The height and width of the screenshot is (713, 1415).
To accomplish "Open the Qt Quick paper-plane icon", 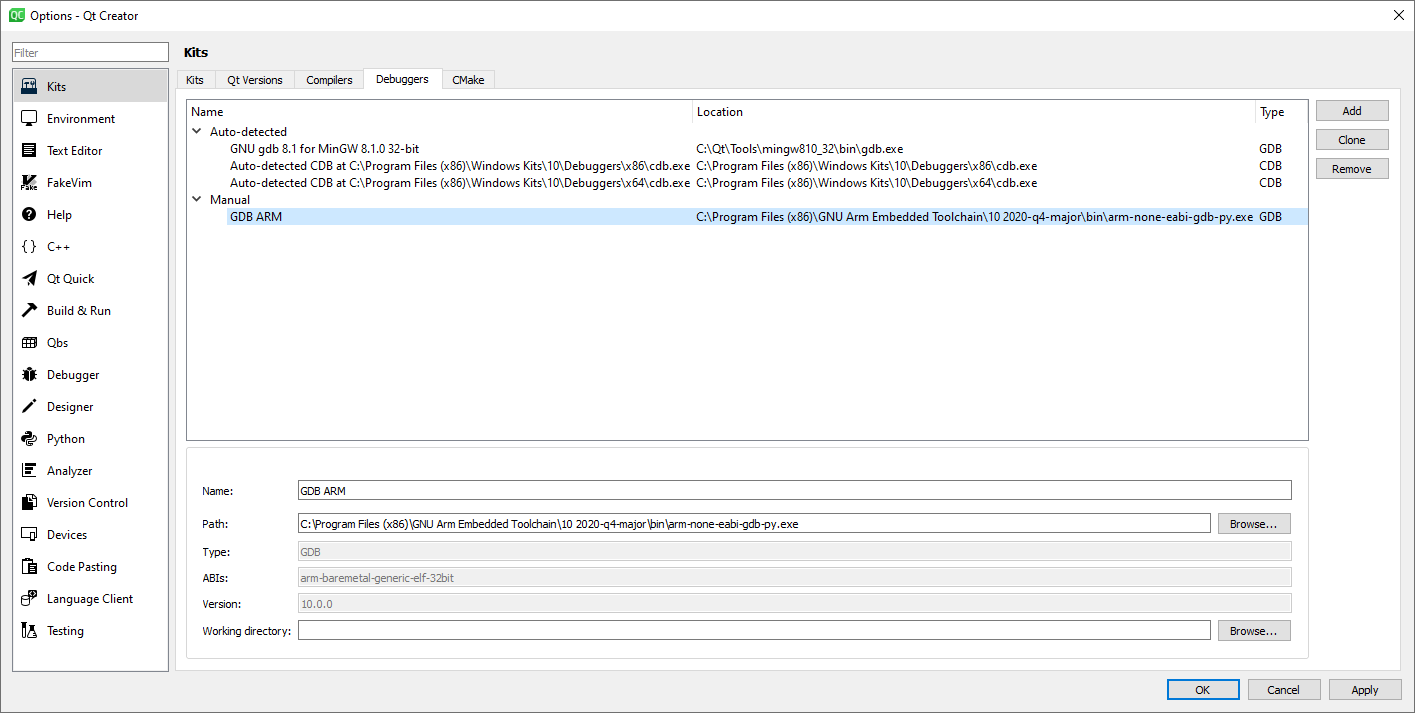I will pyautogui.click(x=29, y=279).
